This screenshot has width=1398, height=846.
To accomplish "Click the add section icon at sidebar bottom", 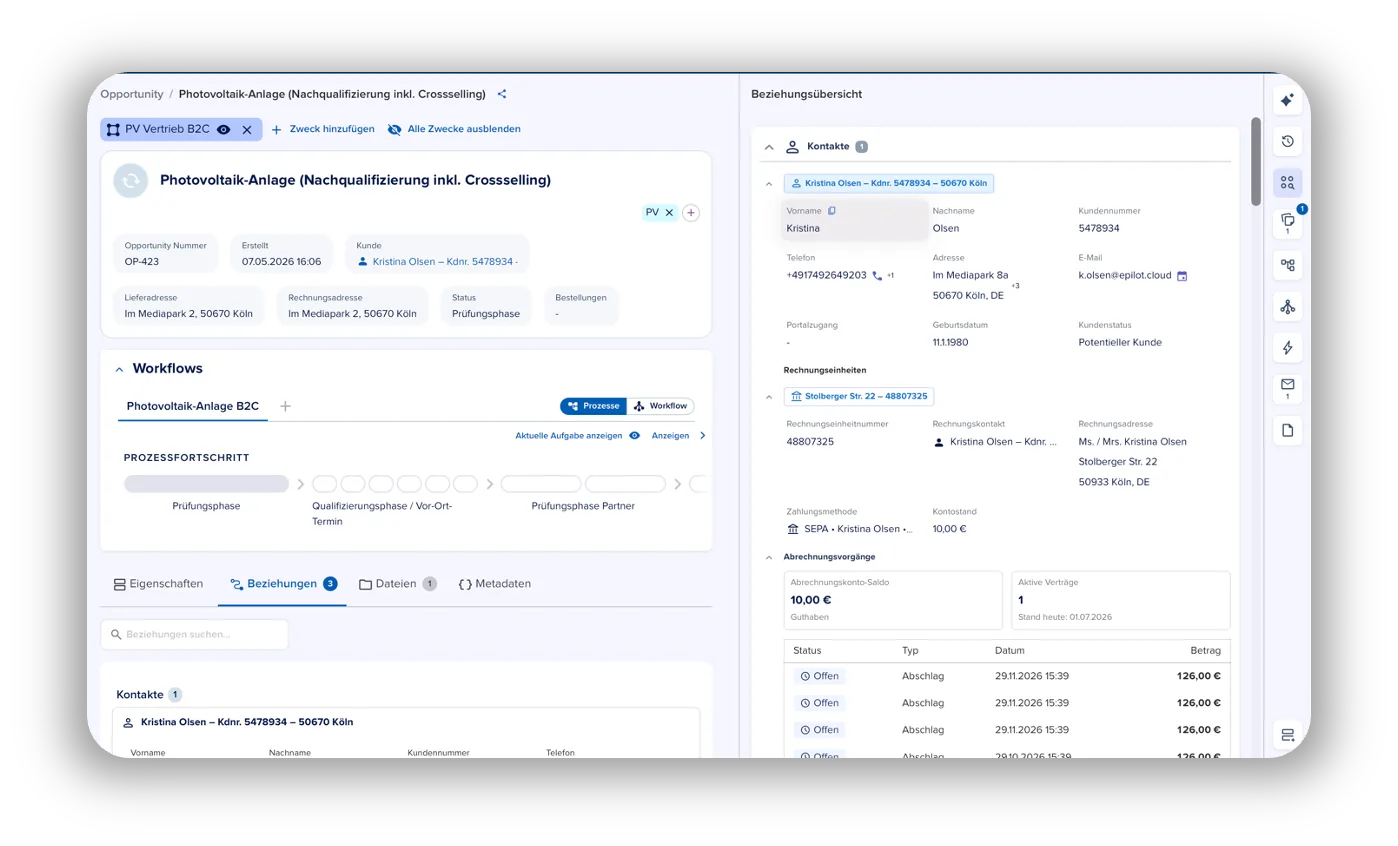I will 1287,735.
